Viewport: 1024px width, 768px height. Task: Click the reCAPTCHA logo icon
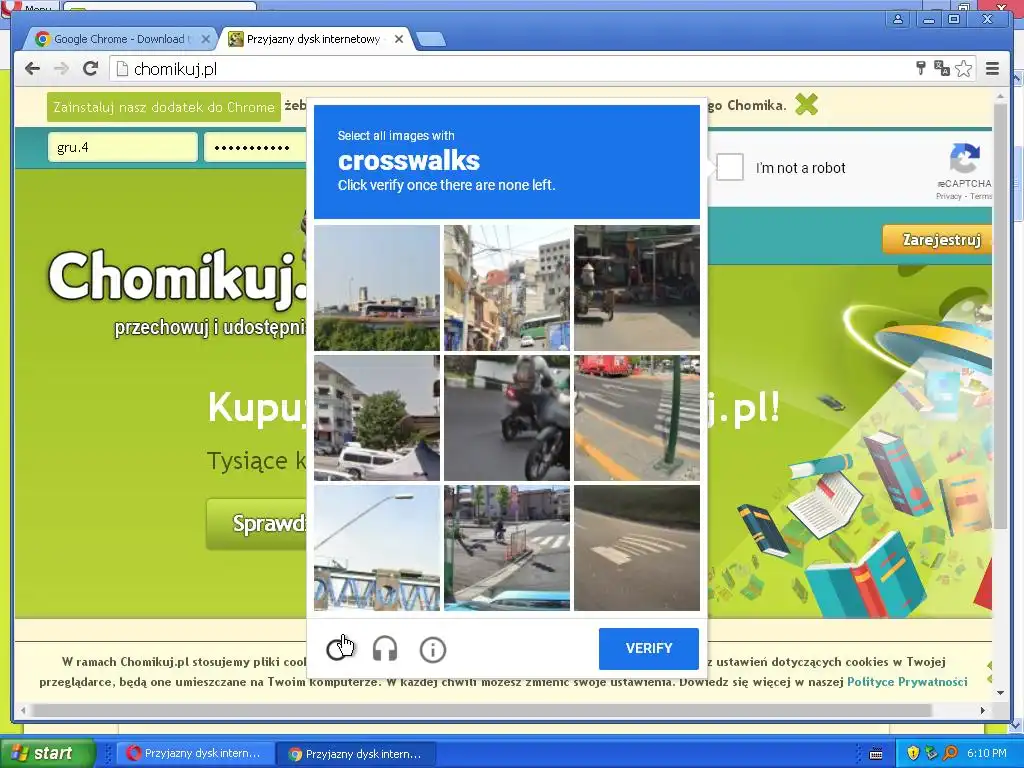coord(965,159)
